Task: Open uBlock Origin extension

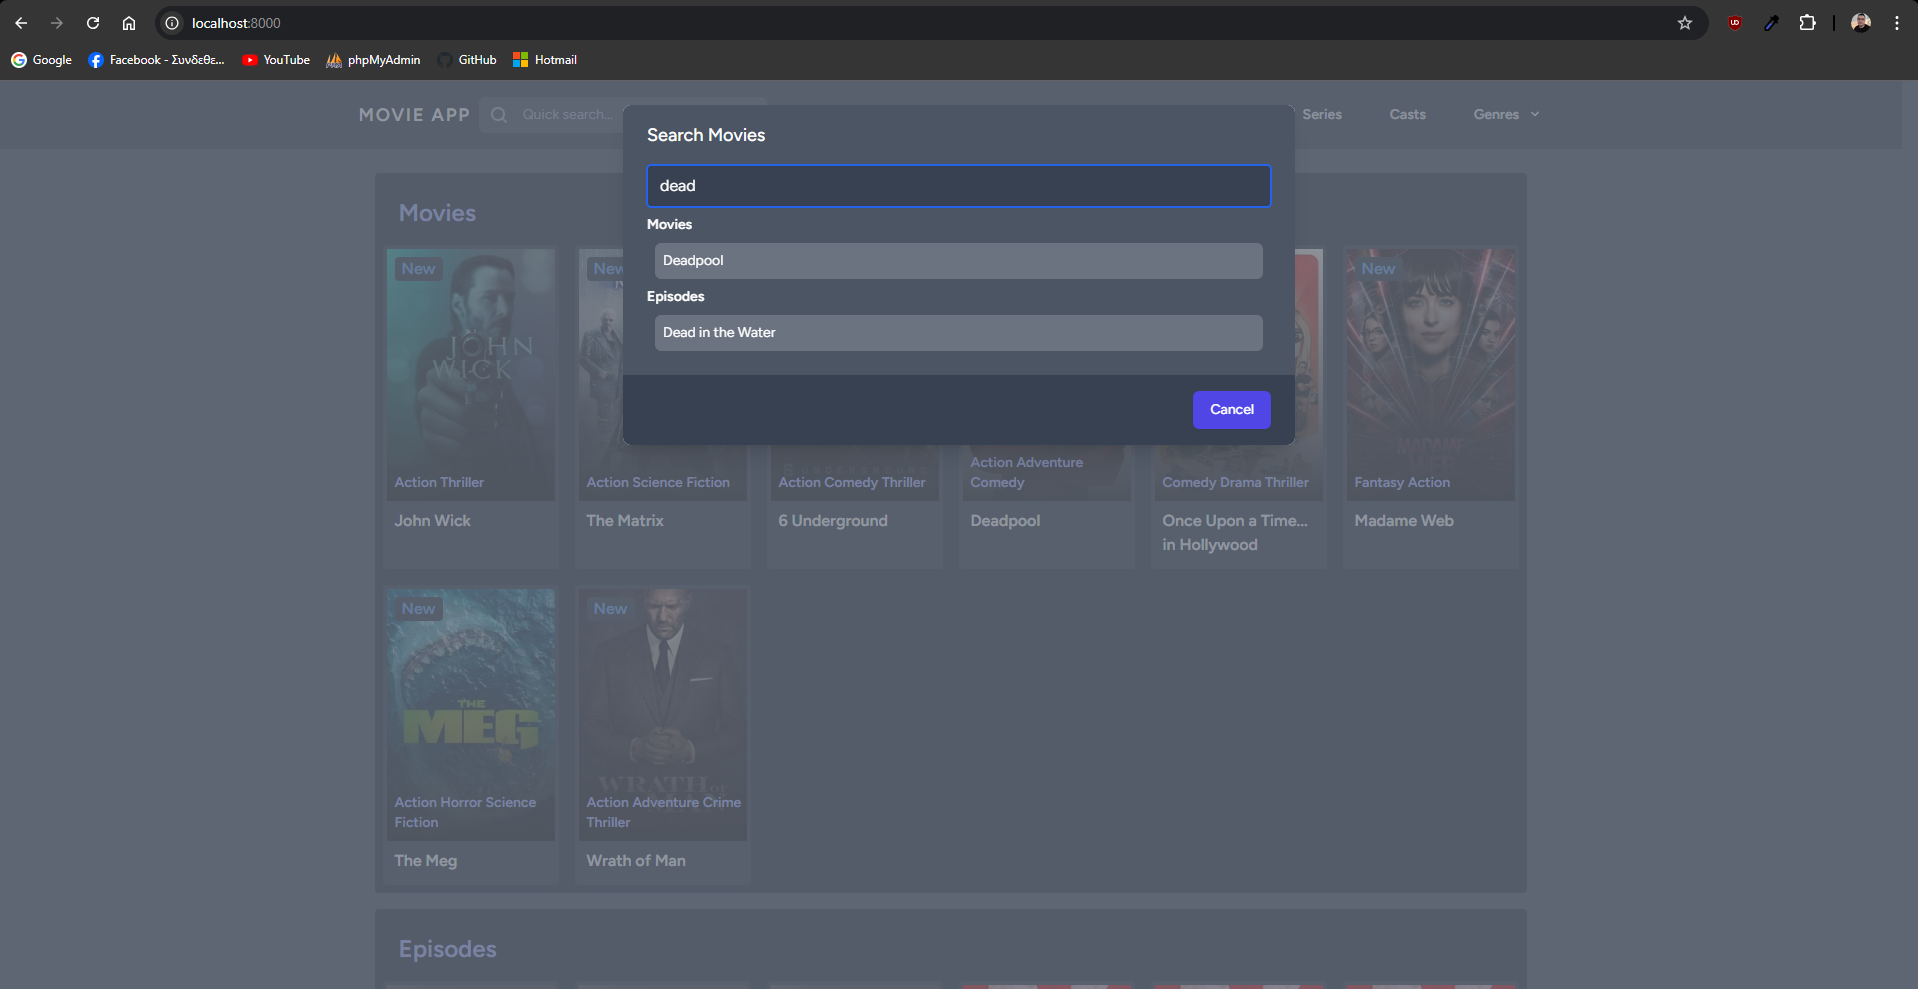Action: pos(1735,23)
